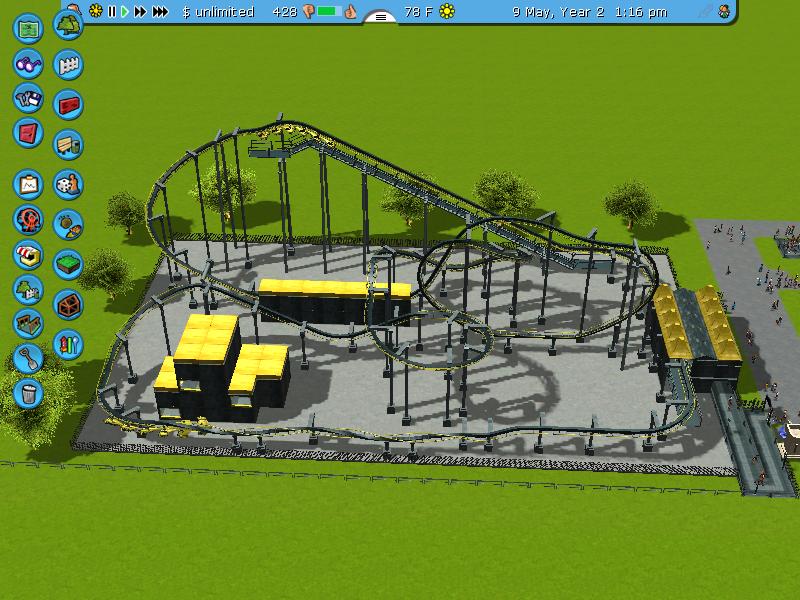This screenshot has width=800, height=600.
Task: Set double fast-forward speed
Action: tap(140, 11)
